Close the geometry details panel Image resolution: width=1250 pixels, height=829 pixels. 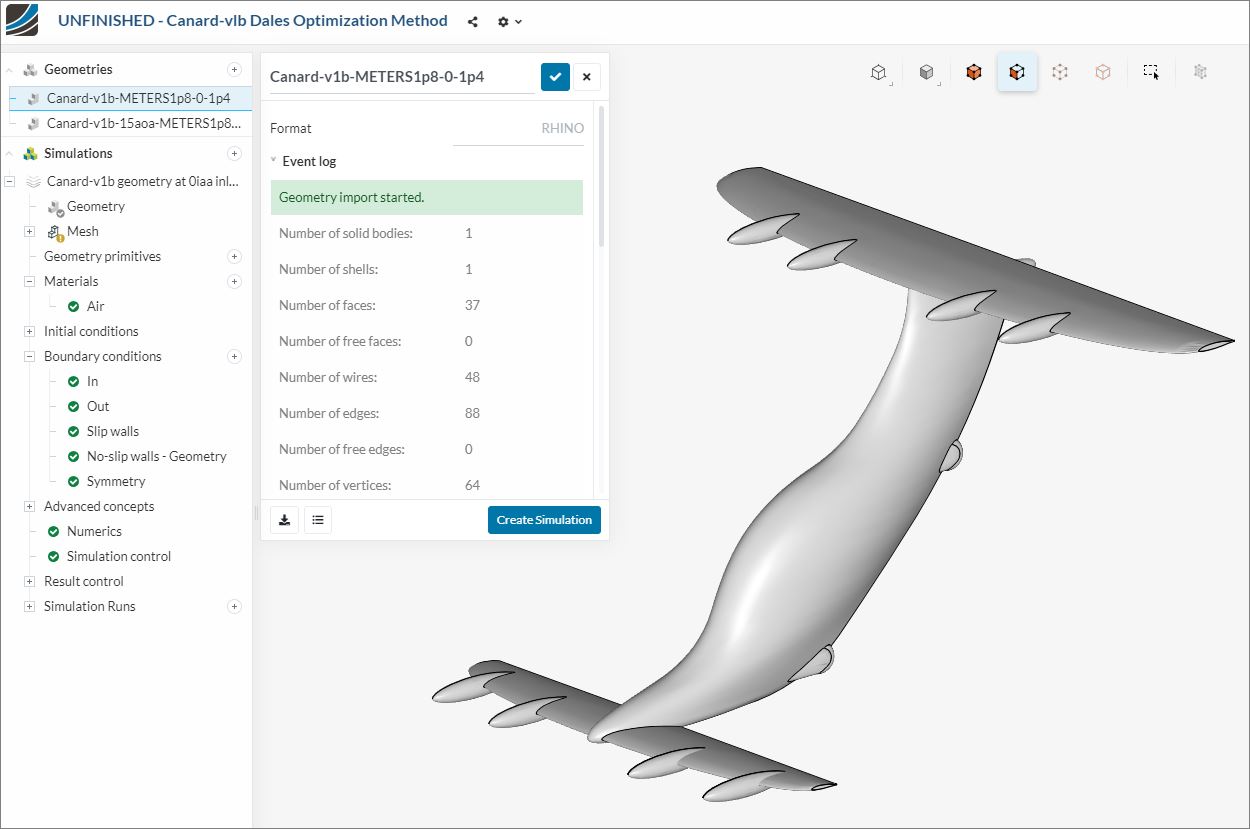coord(587,77)
